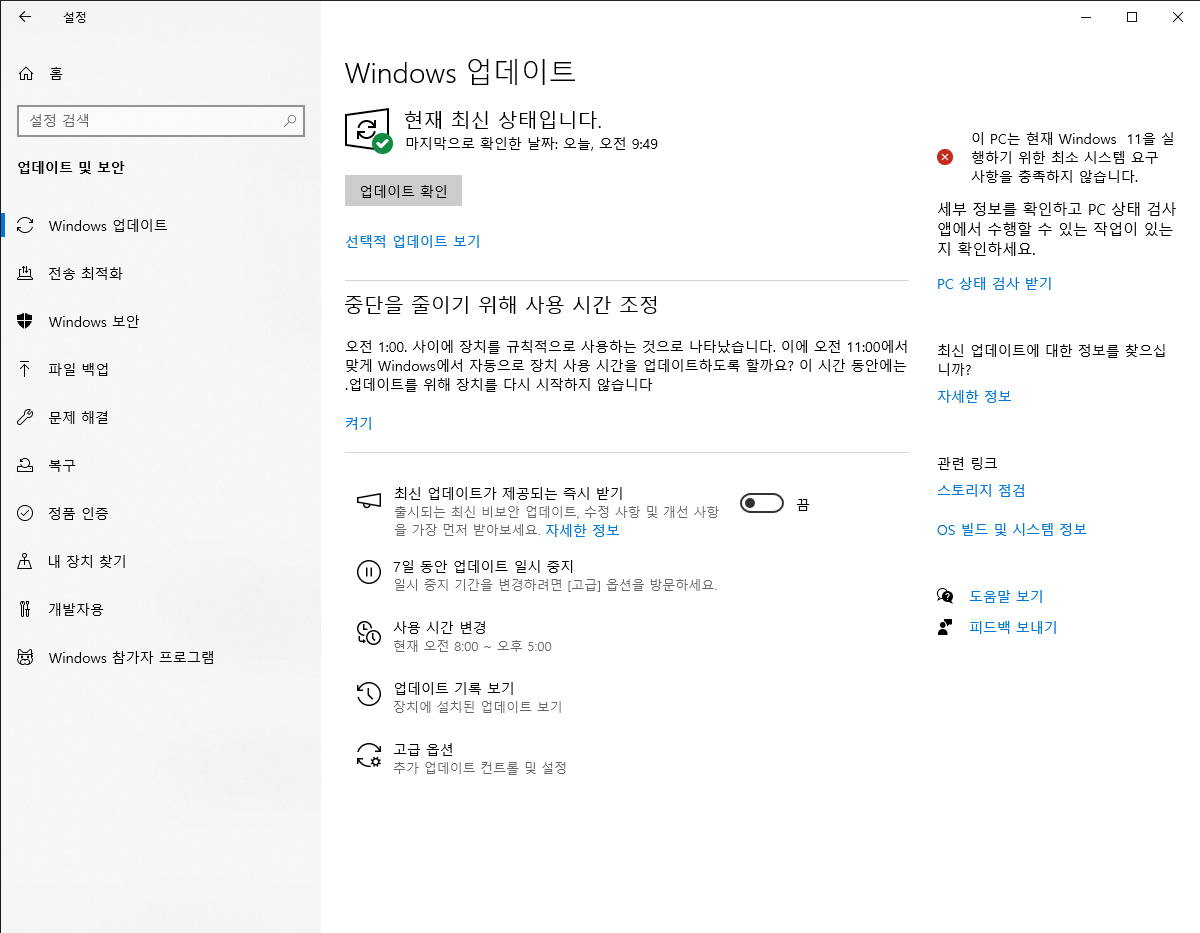Click the 업데이트 및 보안 sidebar heading
Viewport: 1200px width, 933px height.
71,167
